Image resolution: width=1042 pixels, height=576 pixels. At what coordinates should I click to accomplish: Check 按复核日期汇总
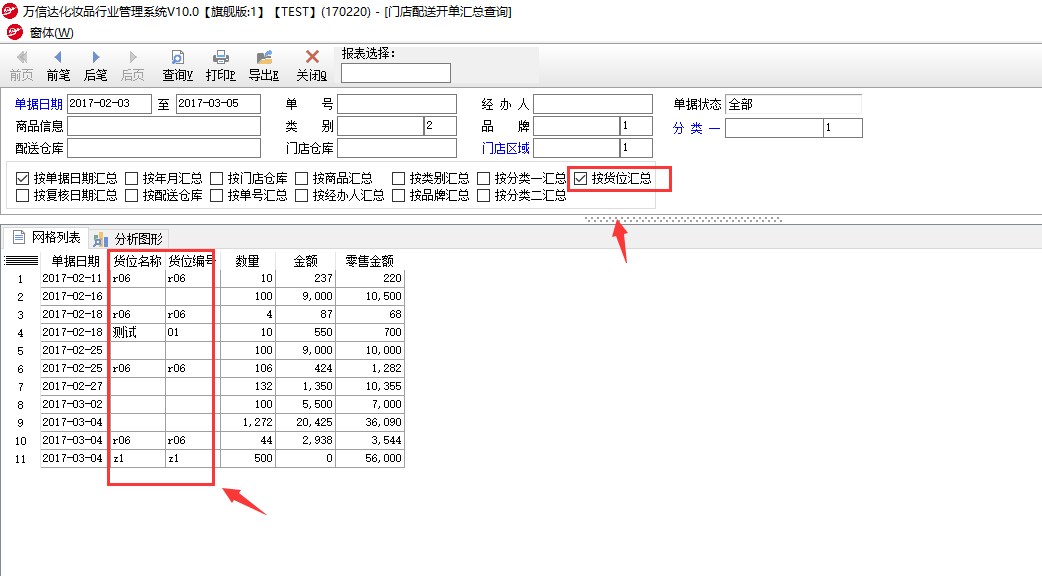click(x=23, y=195)
